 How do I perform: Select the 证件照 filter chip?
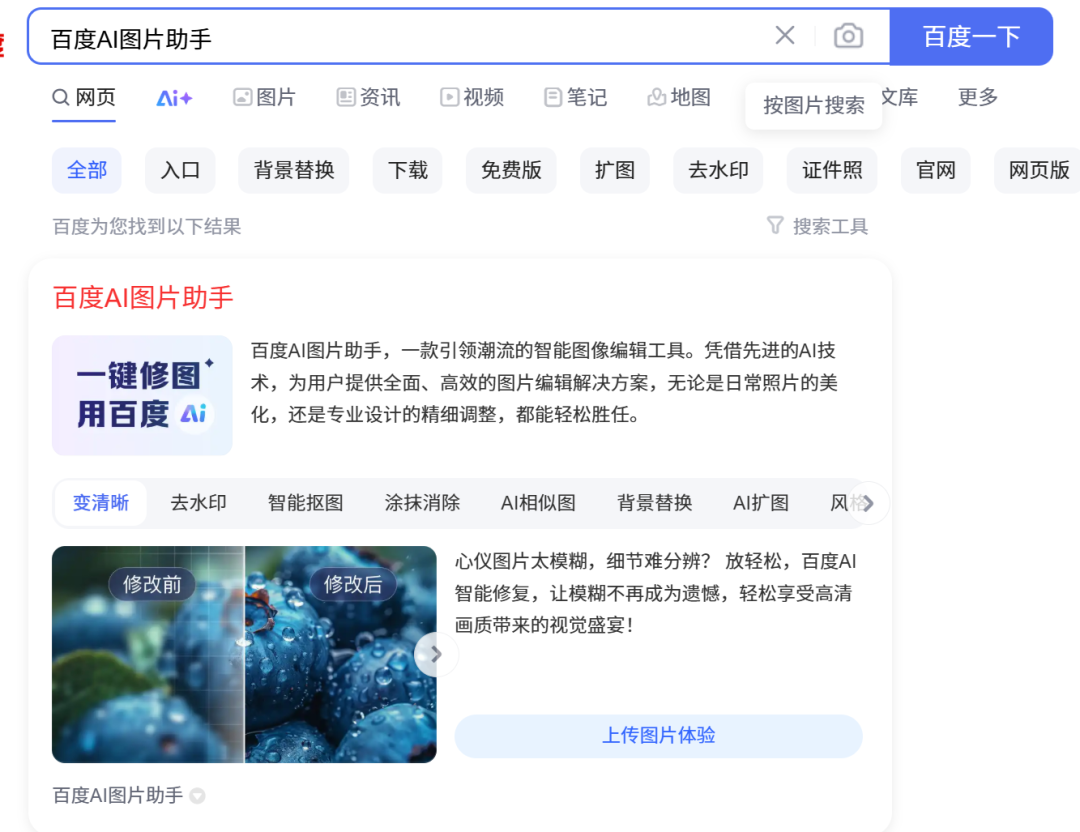click(x=832, y=170)
